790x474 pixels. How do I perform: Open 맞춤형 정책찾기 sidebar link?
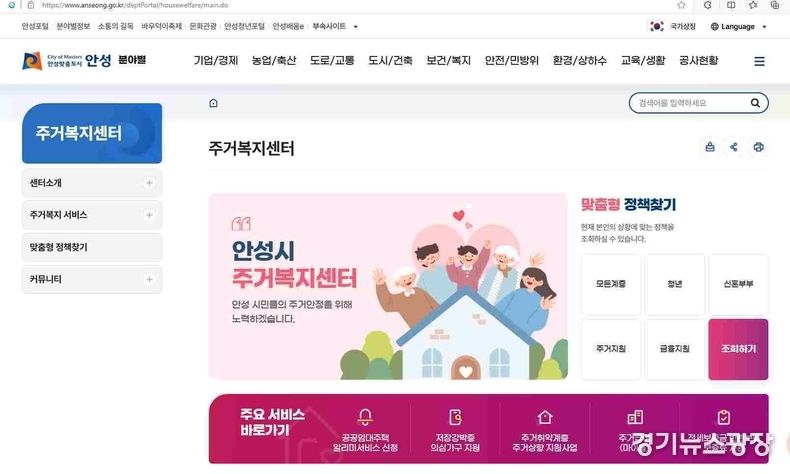[92, 247]
